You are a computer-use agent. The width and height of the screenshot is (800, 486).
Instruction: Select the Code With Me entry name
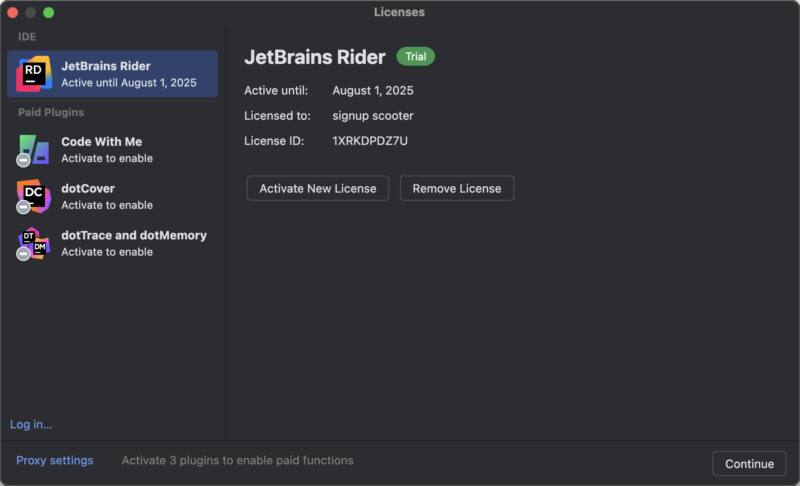tap(102, 142)
